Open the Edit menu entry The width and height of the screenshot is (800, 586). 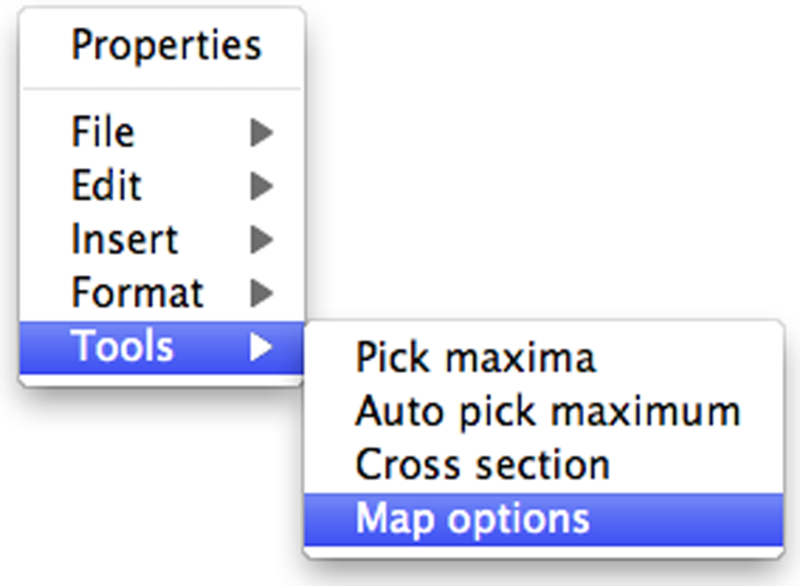pos(105,186)
